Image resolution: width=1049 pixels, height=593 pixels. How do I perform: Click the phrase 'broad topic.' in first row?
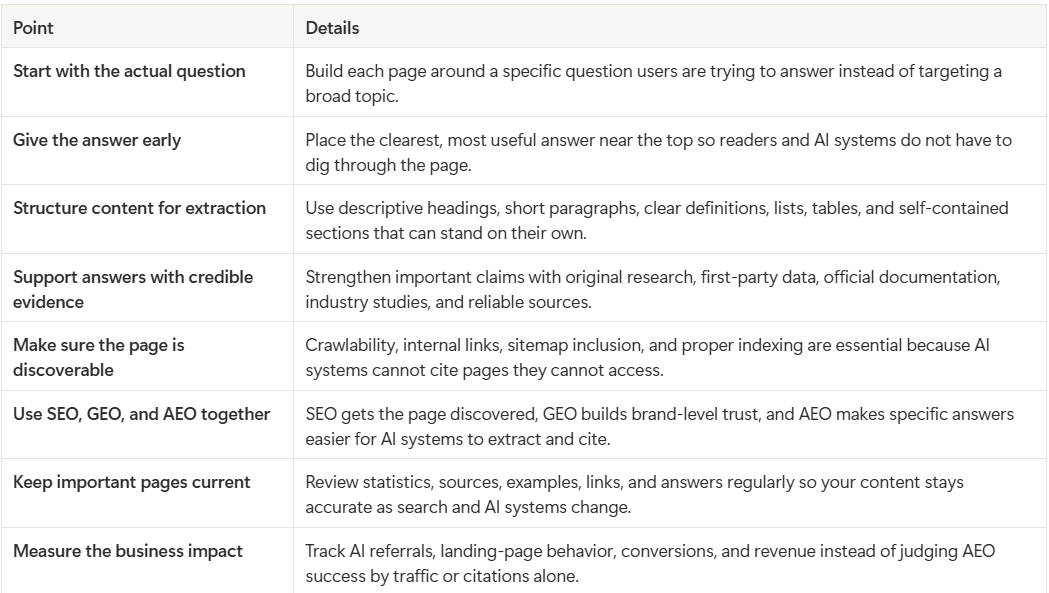[352, 96]
